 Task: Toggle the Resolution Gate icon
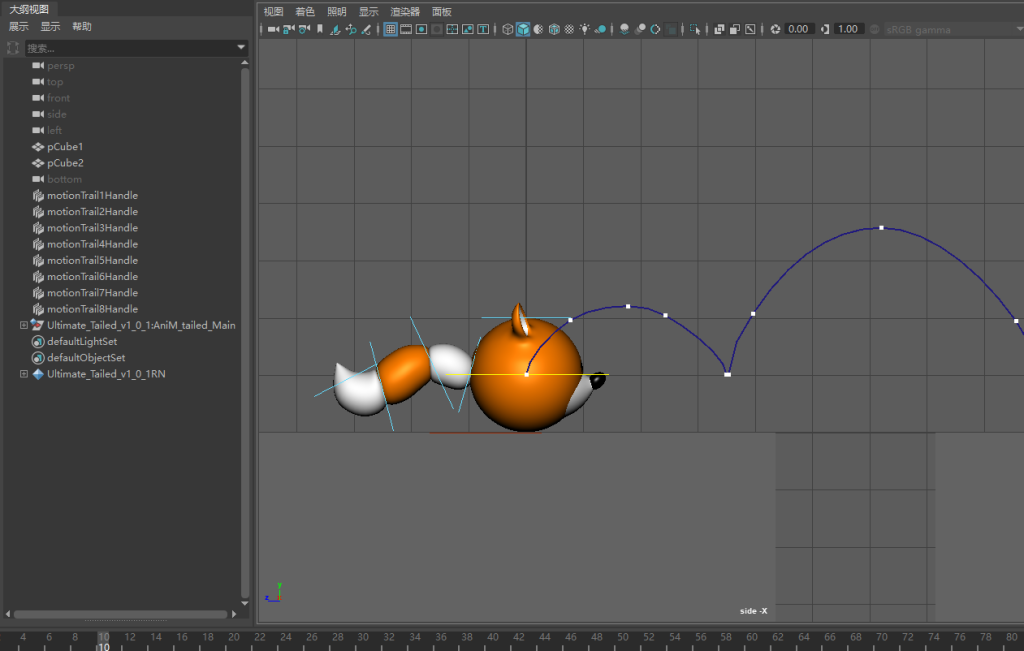click(421, 29)
